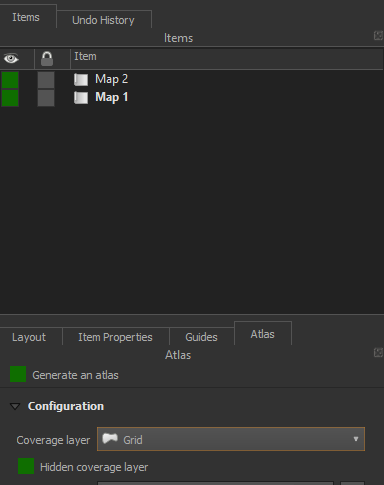Select Map 1 in items list

tap(112, 97)
